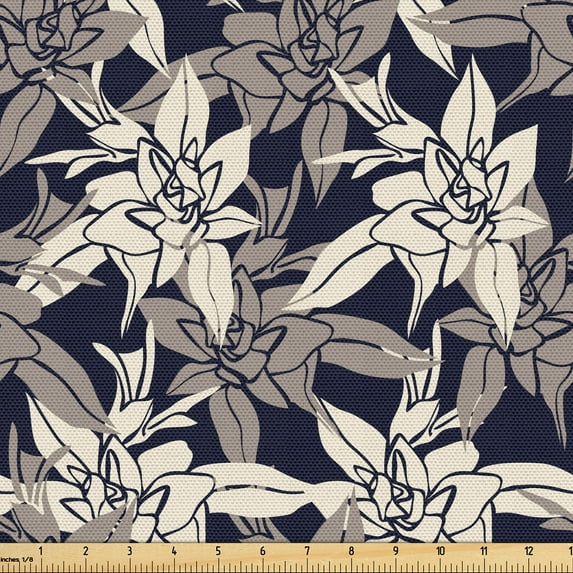Click the number 3 on the ruler

coord(129,551)
